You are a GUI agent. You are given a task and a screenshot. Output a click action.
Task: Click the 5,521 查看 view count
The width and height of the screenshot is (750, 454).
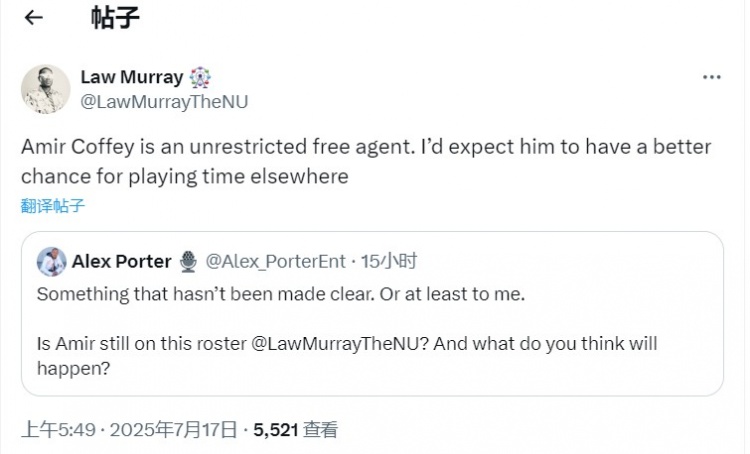[x=295, y=430]
